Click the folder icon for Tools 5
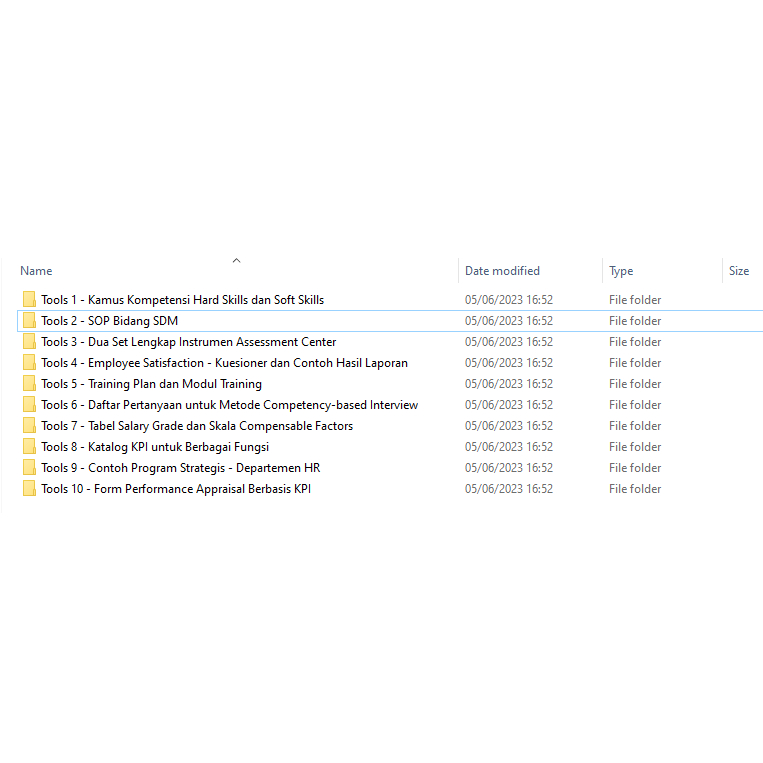This screenshot has width=763, height=763. tap(29, 383)
